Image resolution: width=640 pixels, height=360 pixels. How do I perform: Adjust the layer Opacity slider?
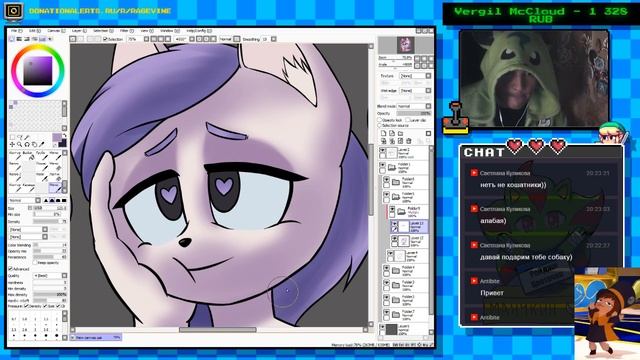coord(414,113)
